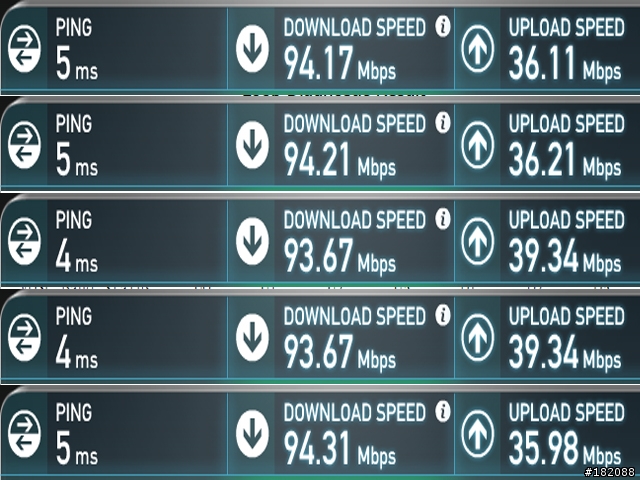Open the info icon beside the 94.21 Mbps download
640x480 pixels.
pyautogui.click(x=443, y=123)
